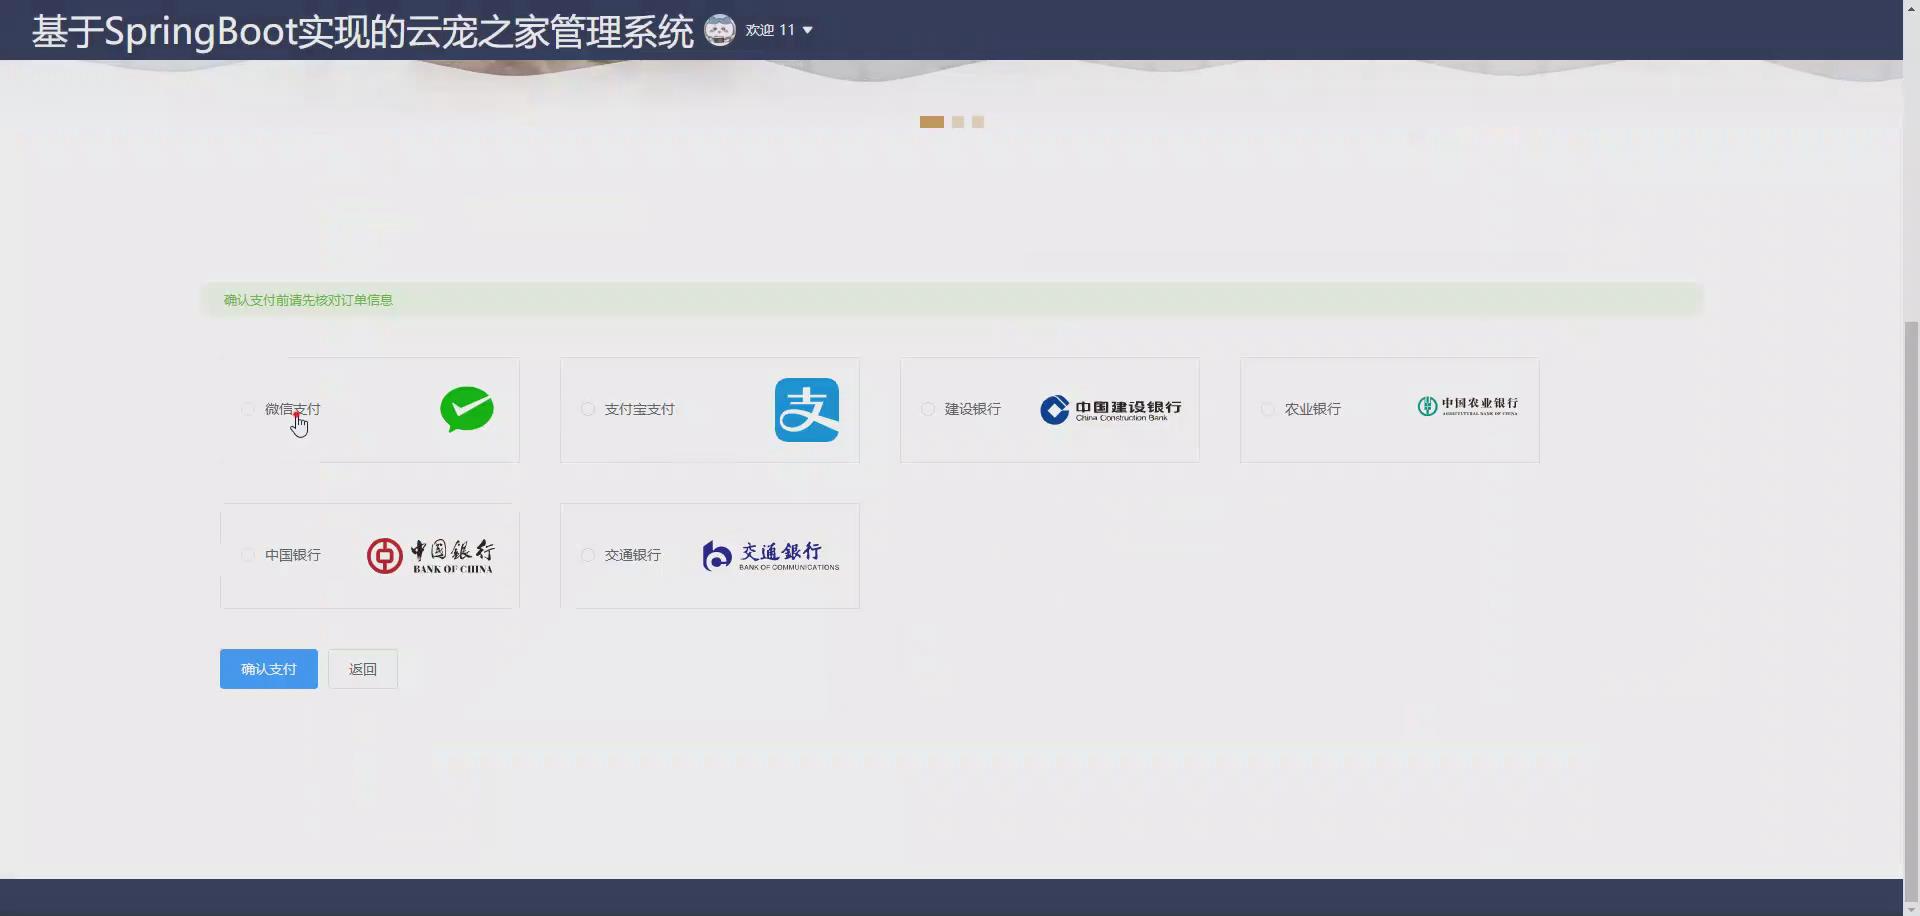Open the 欢迎 11 user dropdown arrow
The width and height of the screenshot is (1920, 916).
(808, 30)
